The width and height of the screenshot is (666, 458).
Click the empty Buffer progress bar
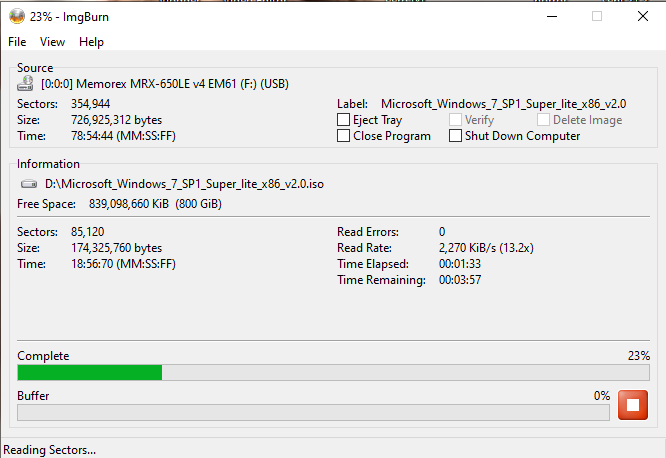[x=313, y=413]
